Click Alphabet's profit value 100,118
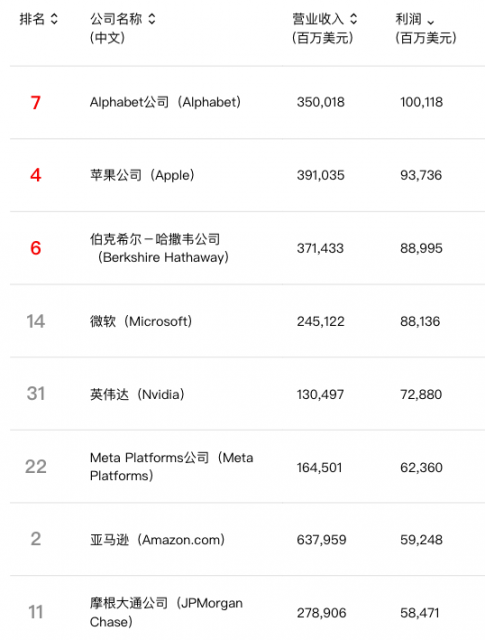 coord(421,102)
